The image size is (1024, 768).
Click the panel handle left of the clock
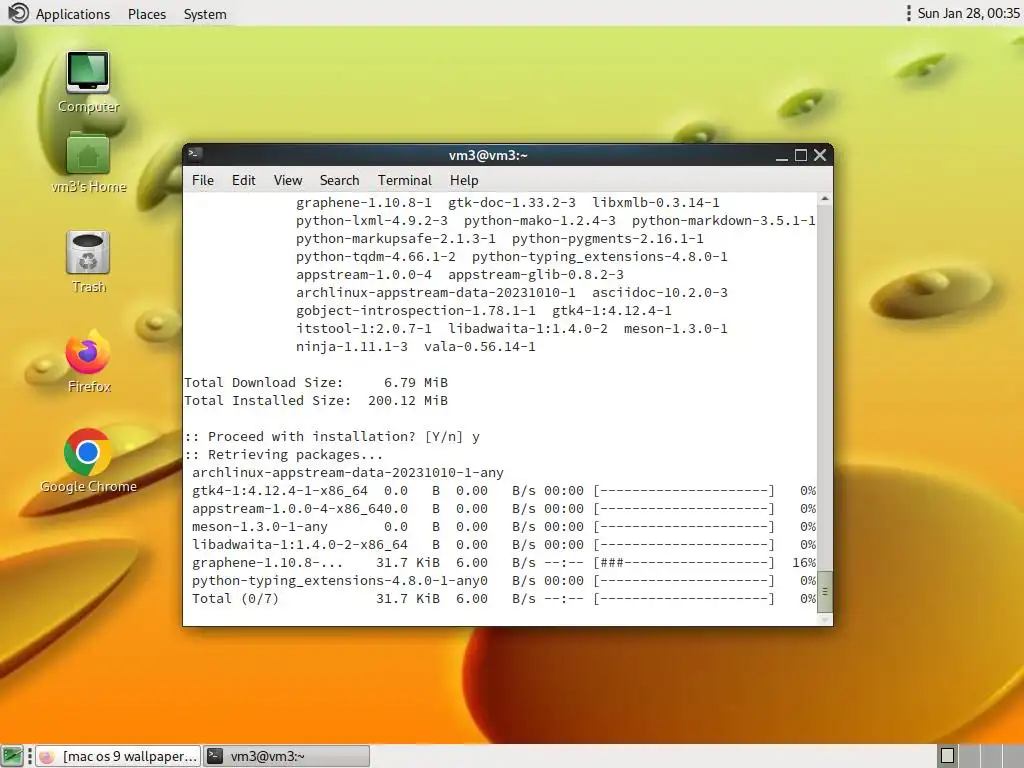(908, 13)
